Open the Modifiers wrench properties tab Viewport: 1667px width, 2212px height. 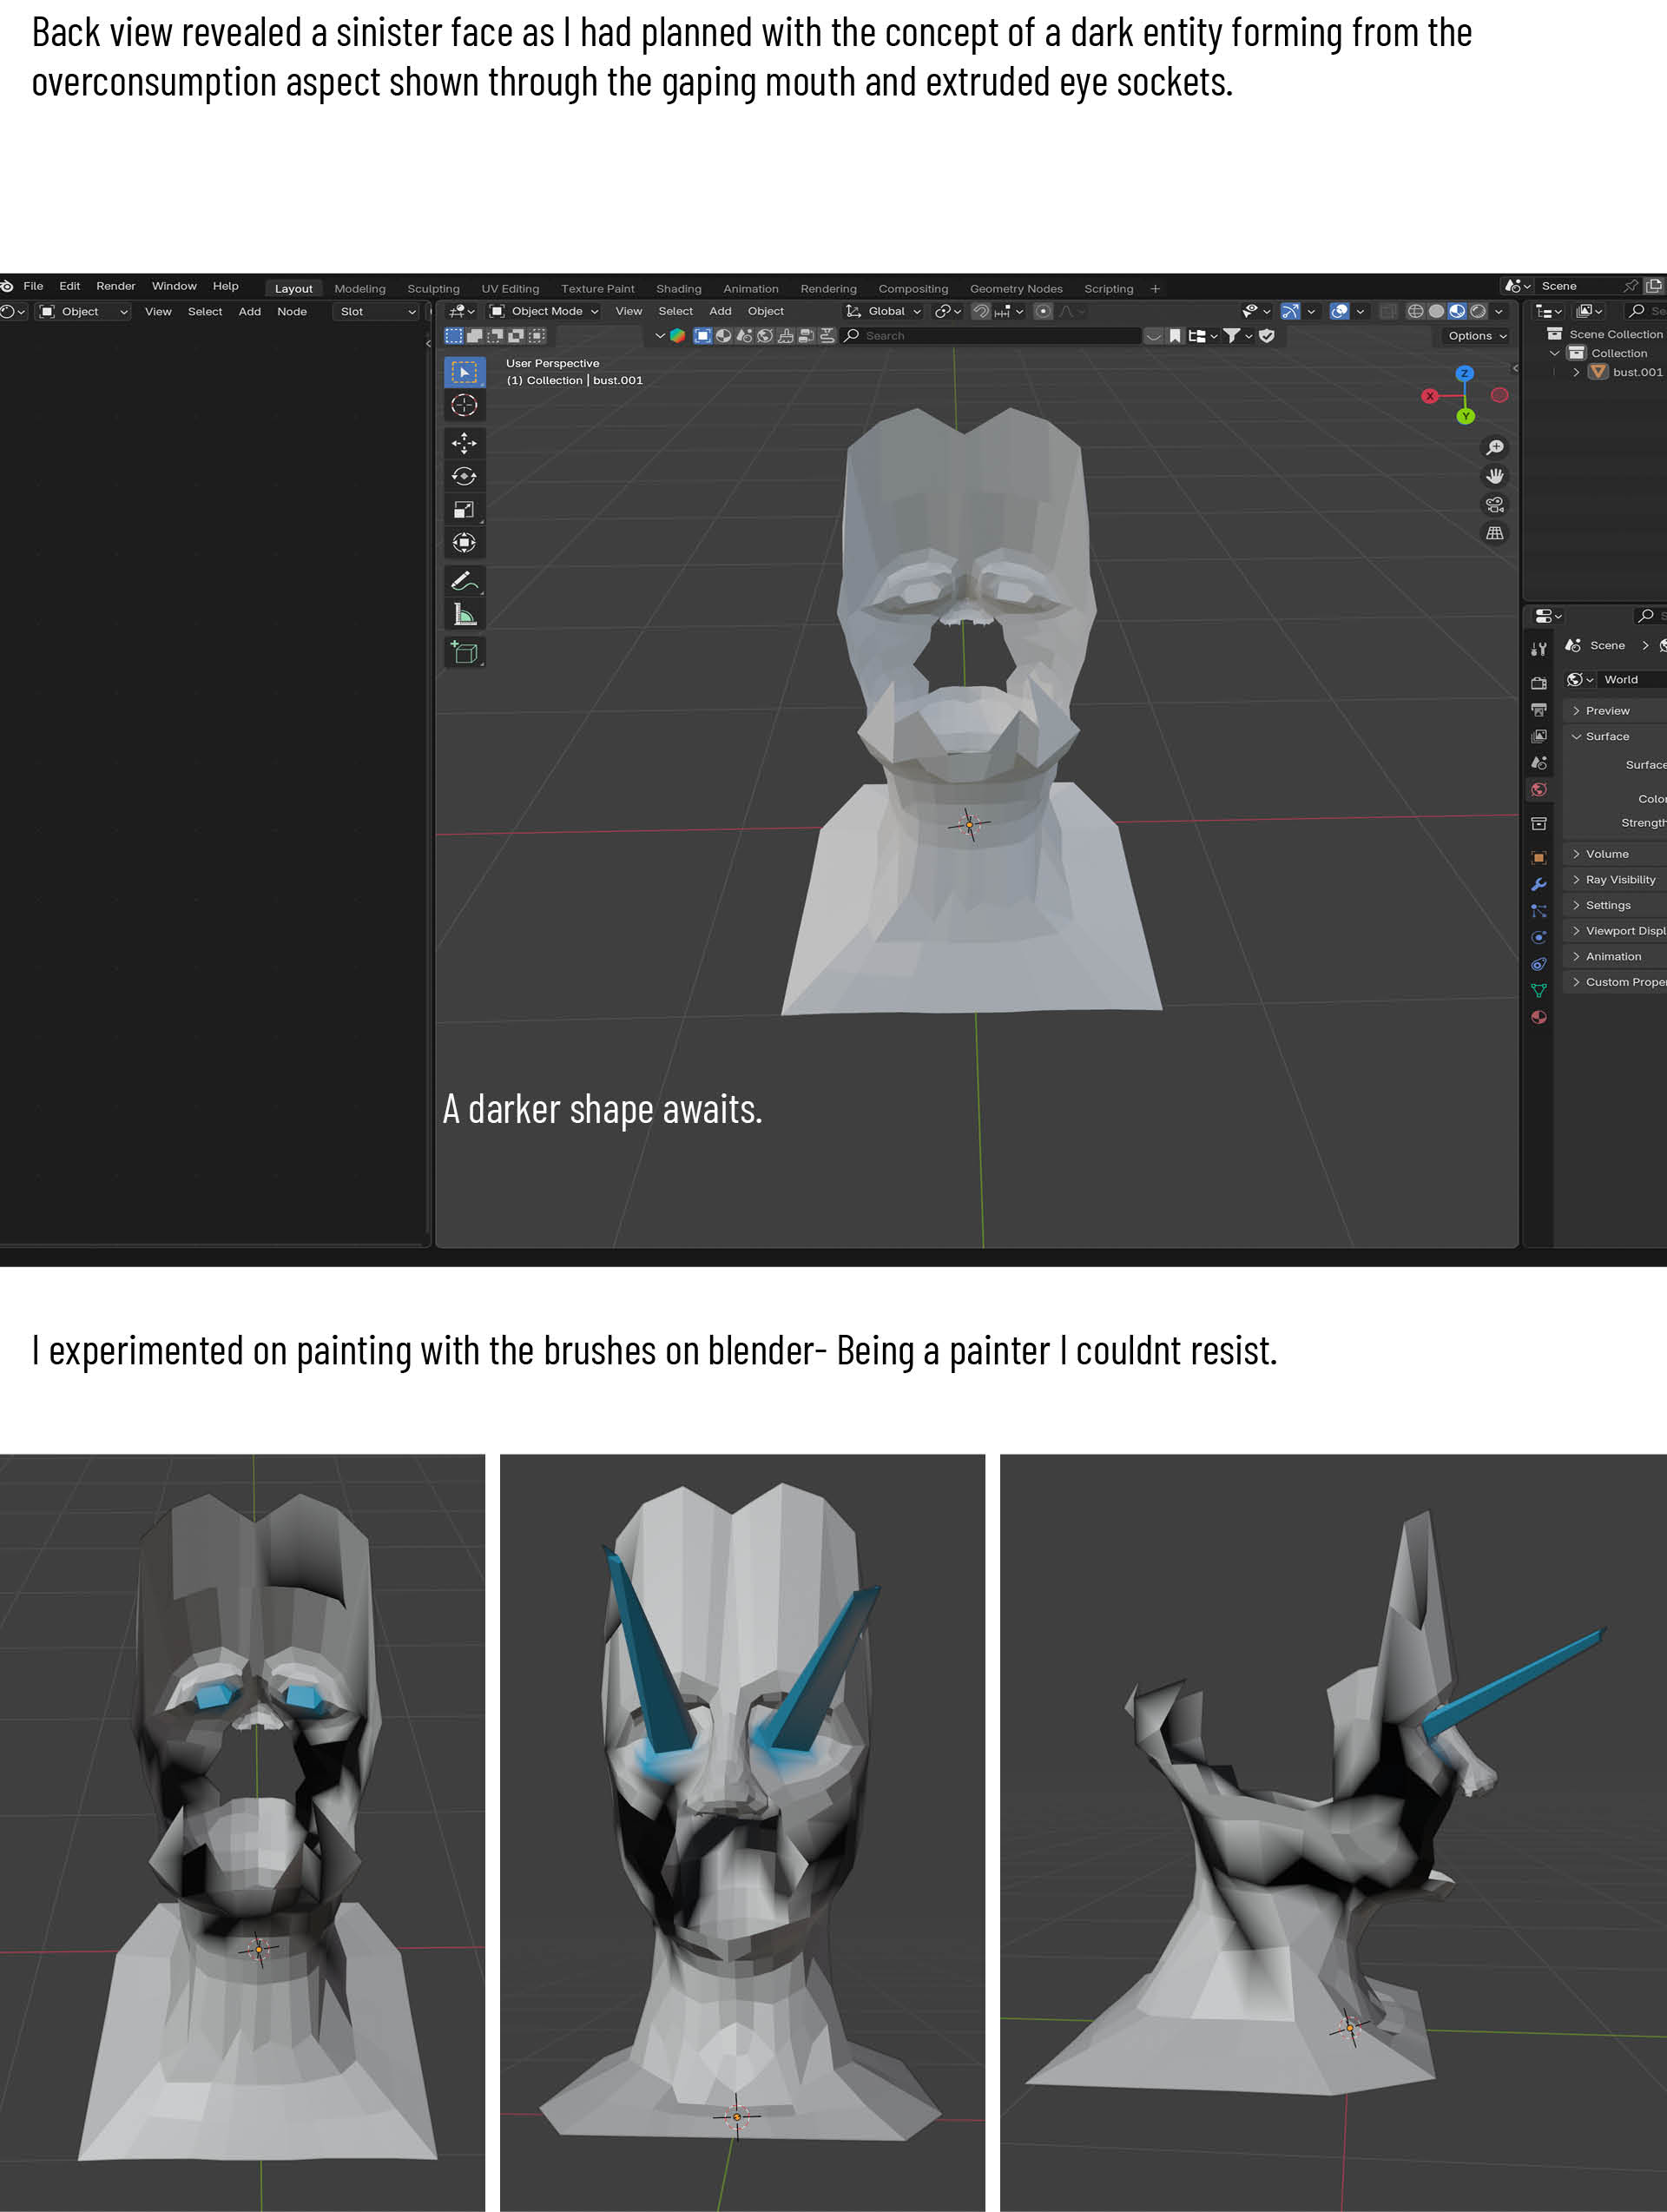point(1539,884)
